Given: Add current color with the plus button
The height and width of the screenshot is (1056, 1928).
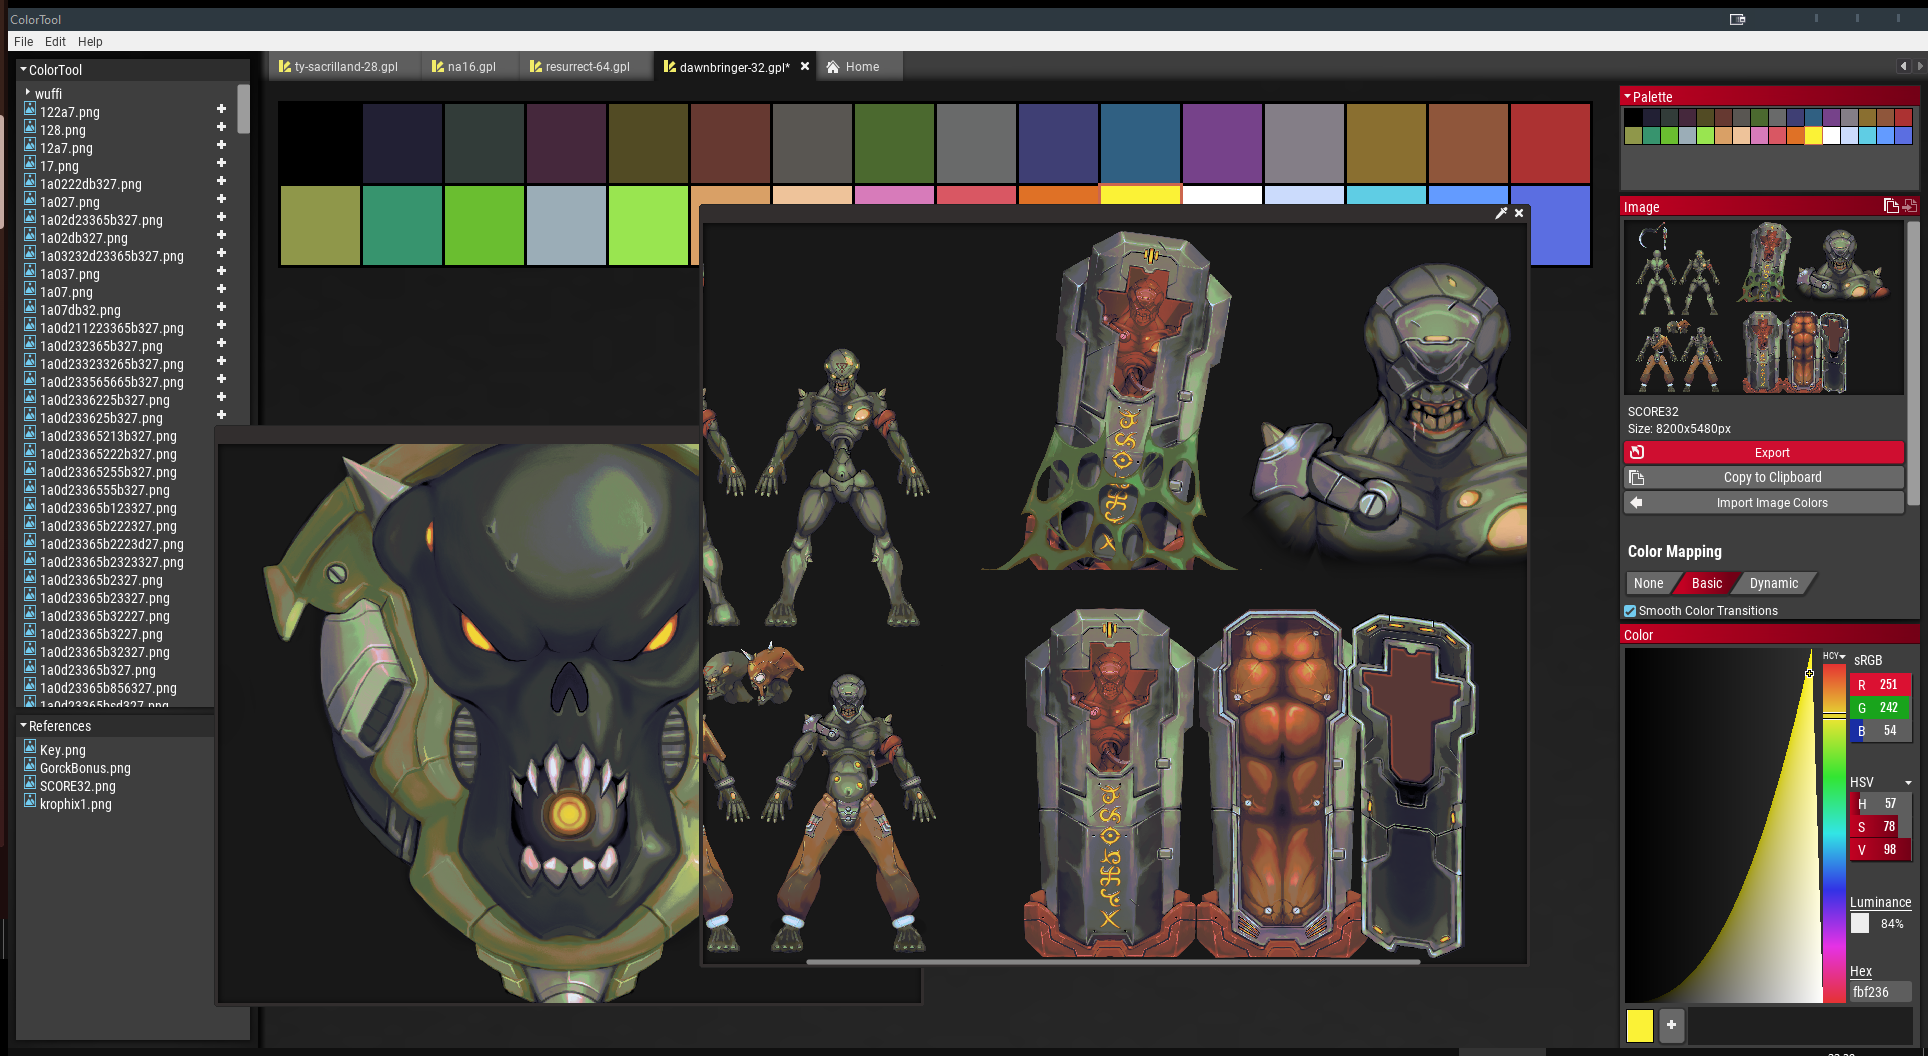Looking at the screenshot, I should click(1671, 1025).
